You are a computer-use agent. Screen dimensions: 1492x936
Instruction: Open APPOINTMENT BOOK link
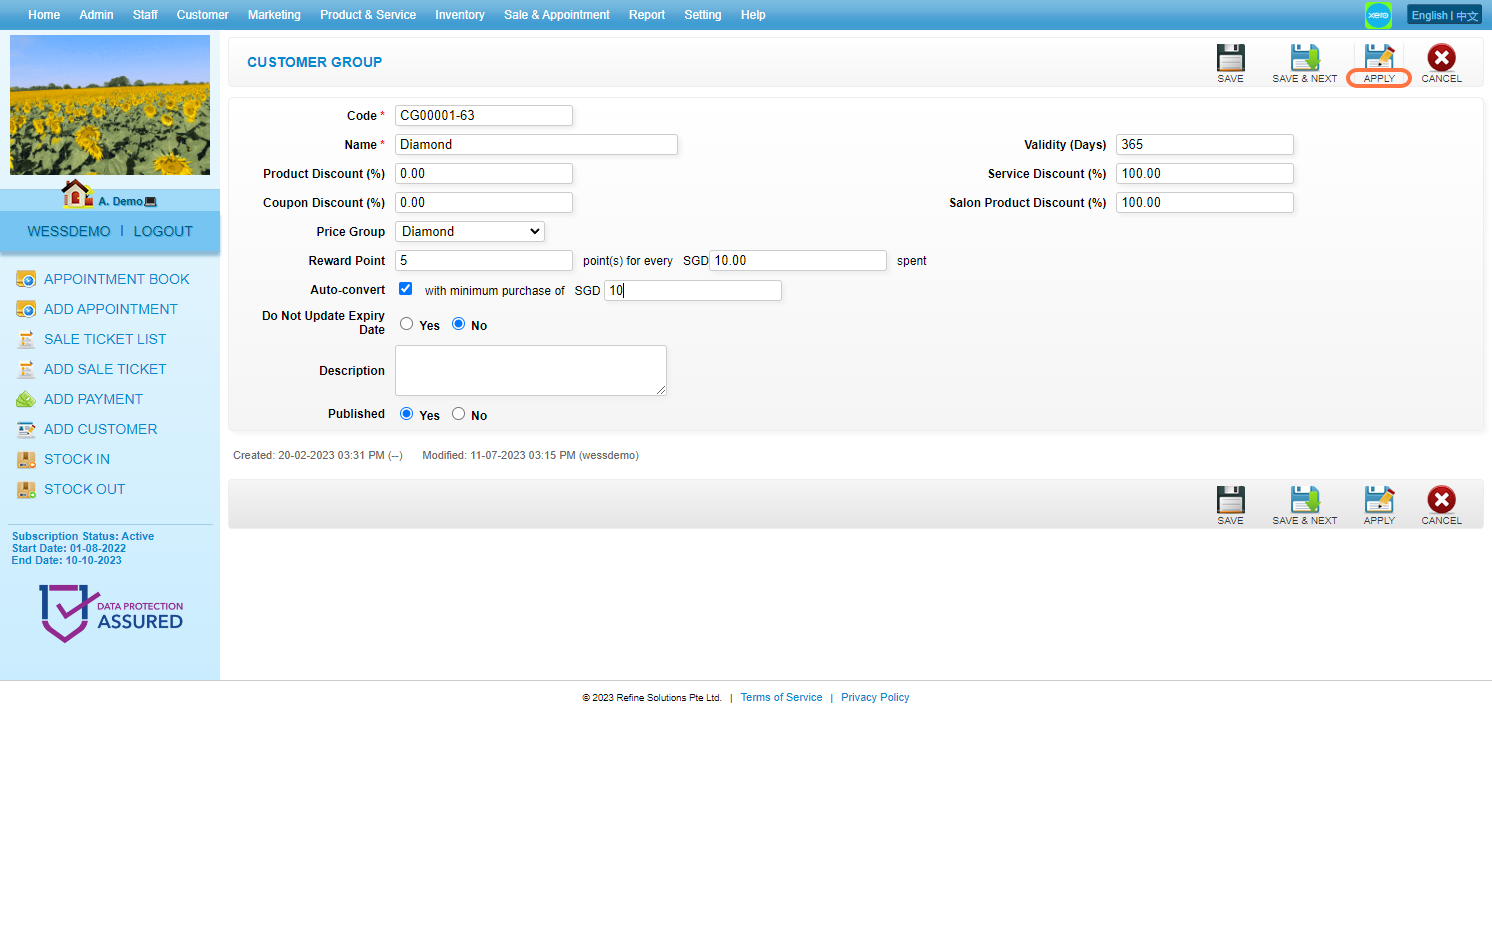[117, 279]
